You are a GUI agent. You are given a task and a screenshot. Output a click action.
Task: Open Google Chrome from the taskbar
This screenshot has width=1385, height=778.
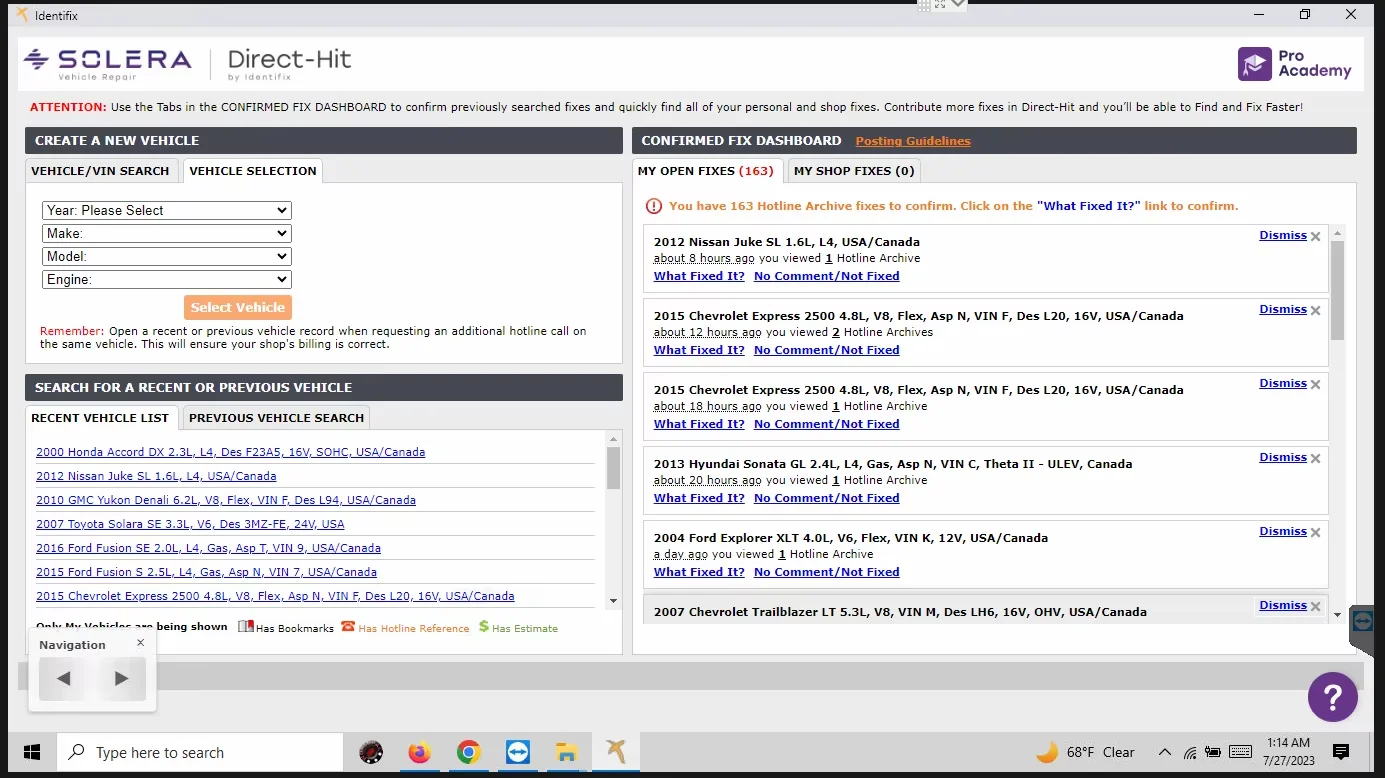[x=468, y=752]
